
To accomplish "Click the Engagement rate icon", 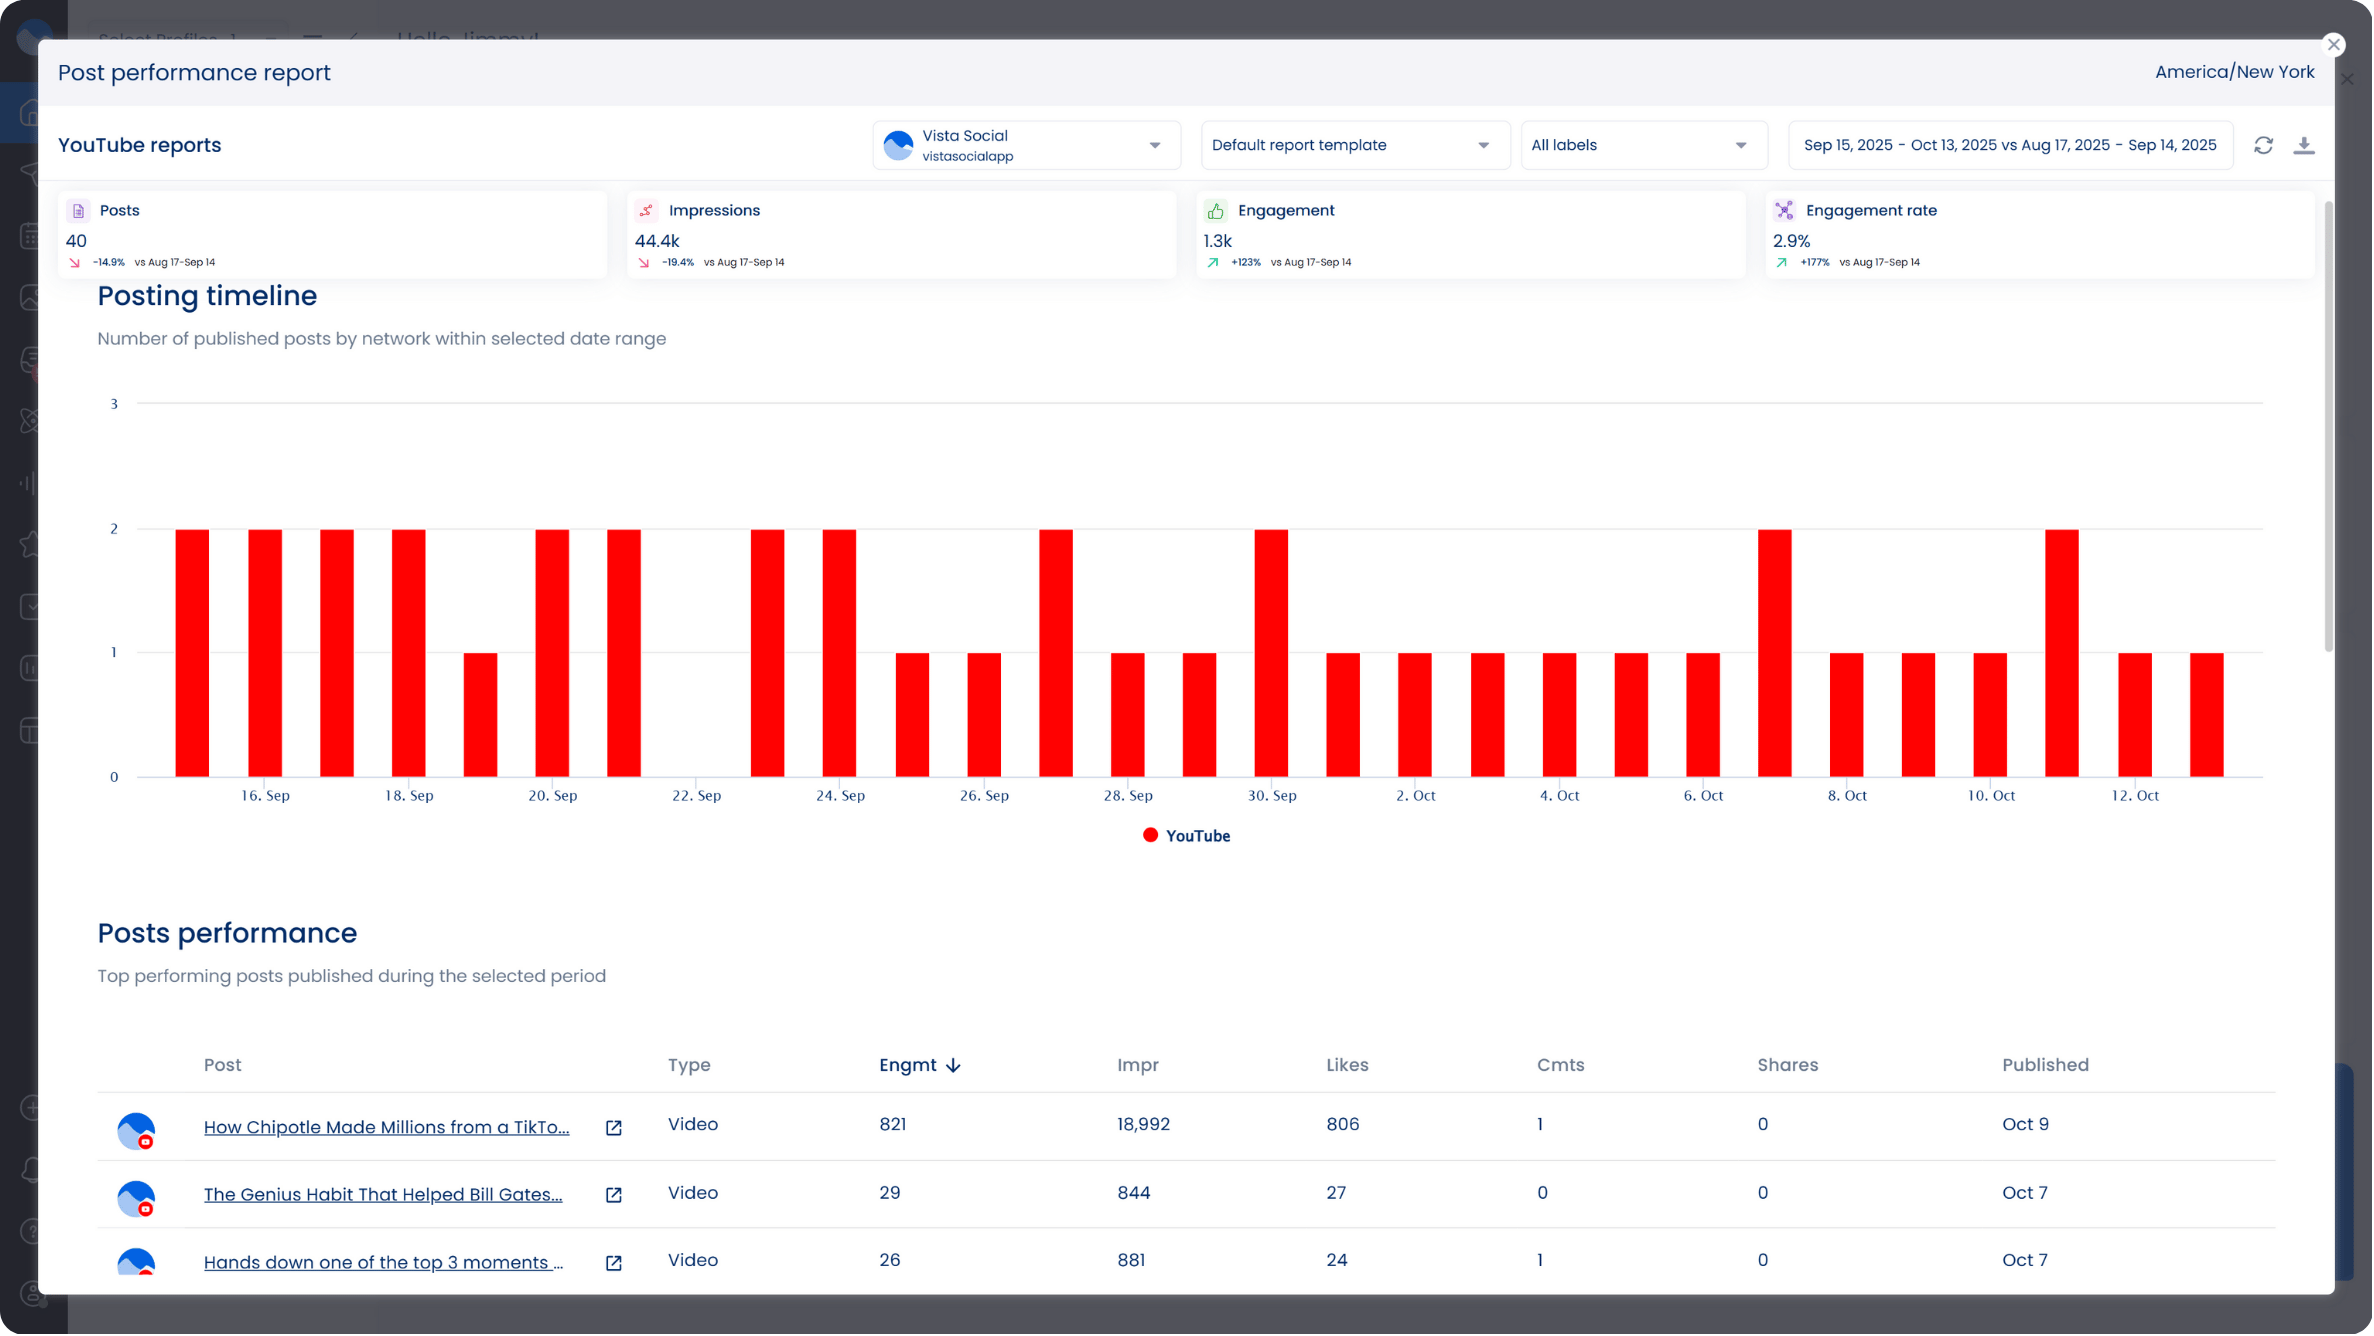I will (1785, 211).
